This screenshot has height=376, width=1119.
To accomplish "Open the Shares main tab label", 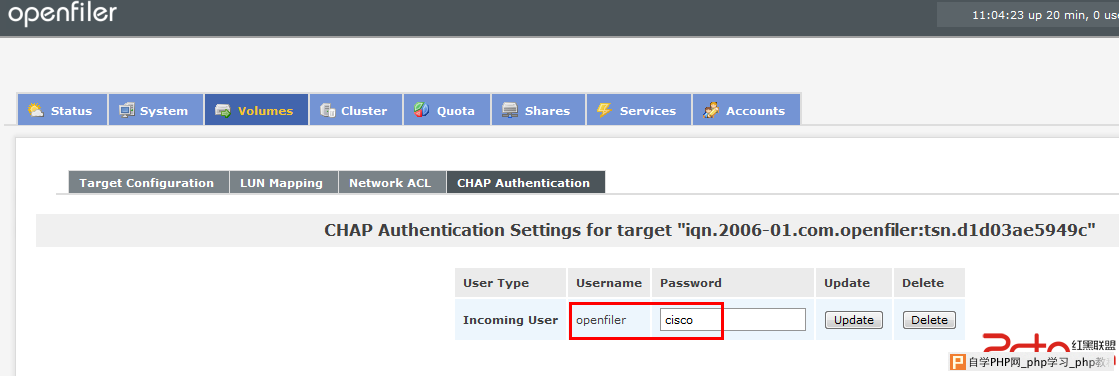I will tap(547, 111).
